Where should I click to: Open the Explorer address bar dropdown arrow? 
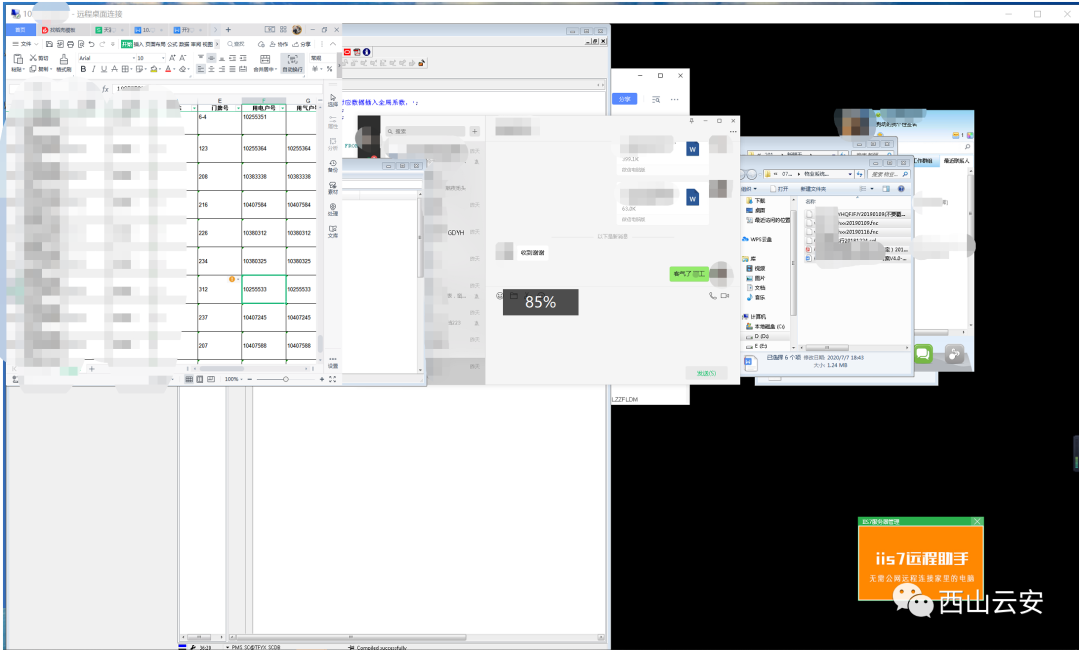(850, 174)
